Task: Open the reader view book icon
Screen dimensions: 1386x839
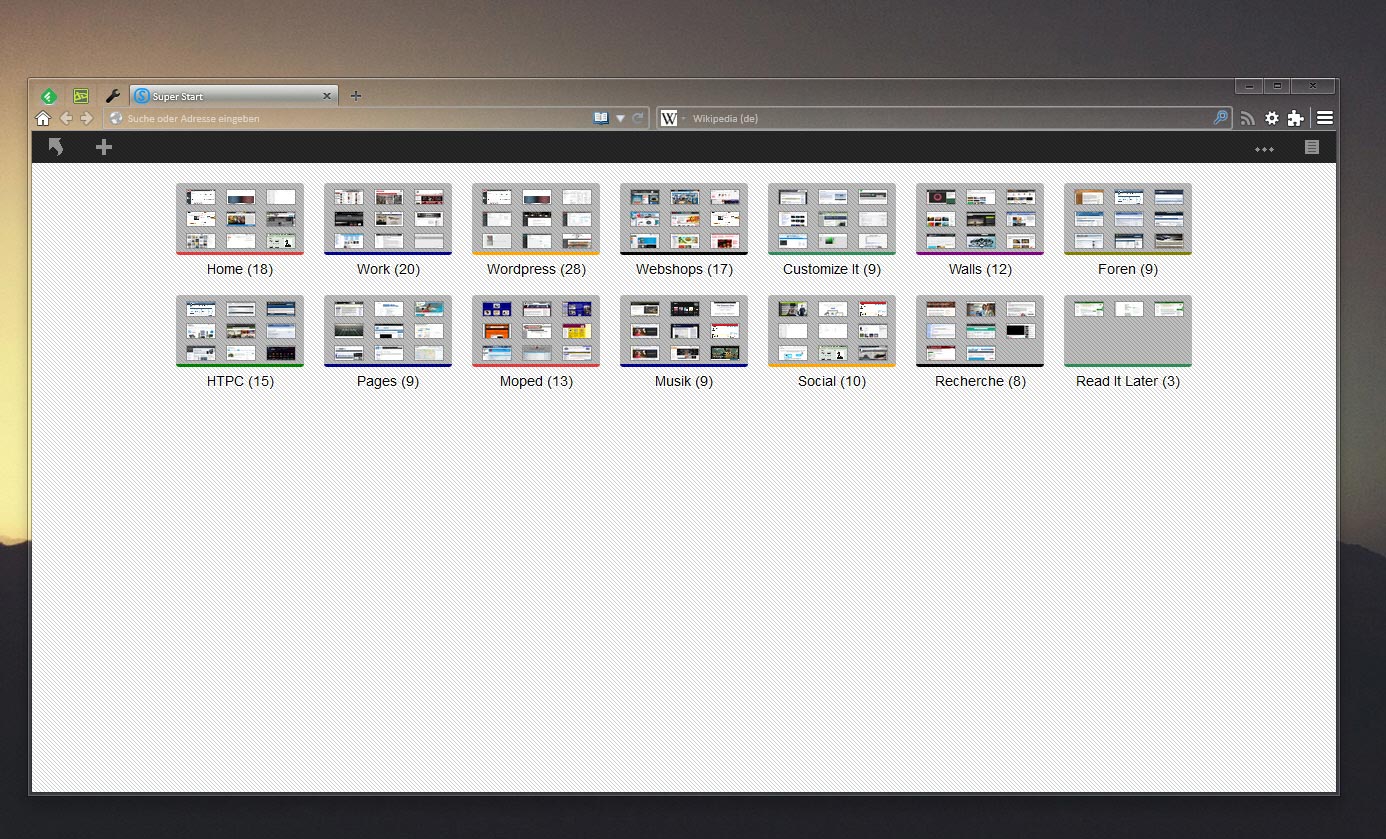Action: (601, 118)
